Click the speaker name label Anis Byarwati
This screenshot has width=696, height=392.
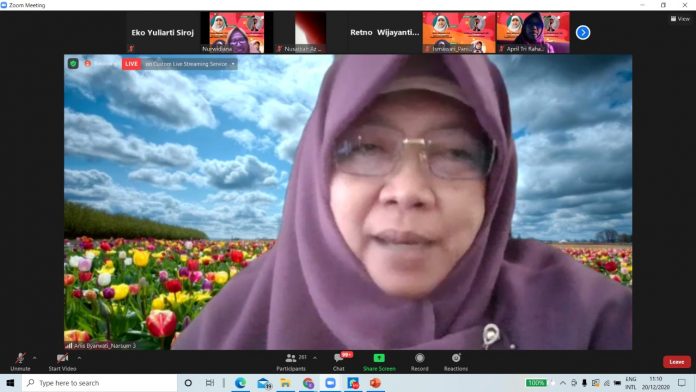105,345
